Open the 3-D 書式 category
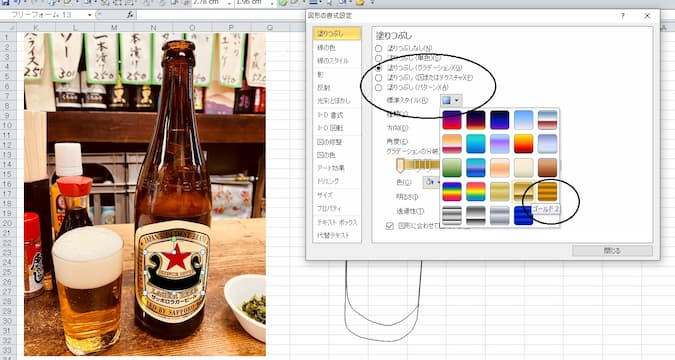Image resolution: width=675 pixels, height=360 pixels. 337,115
